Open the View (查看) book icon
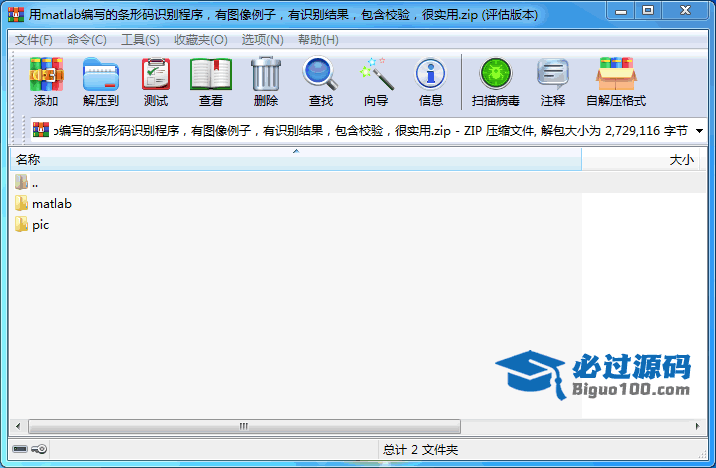 point(211,74)
